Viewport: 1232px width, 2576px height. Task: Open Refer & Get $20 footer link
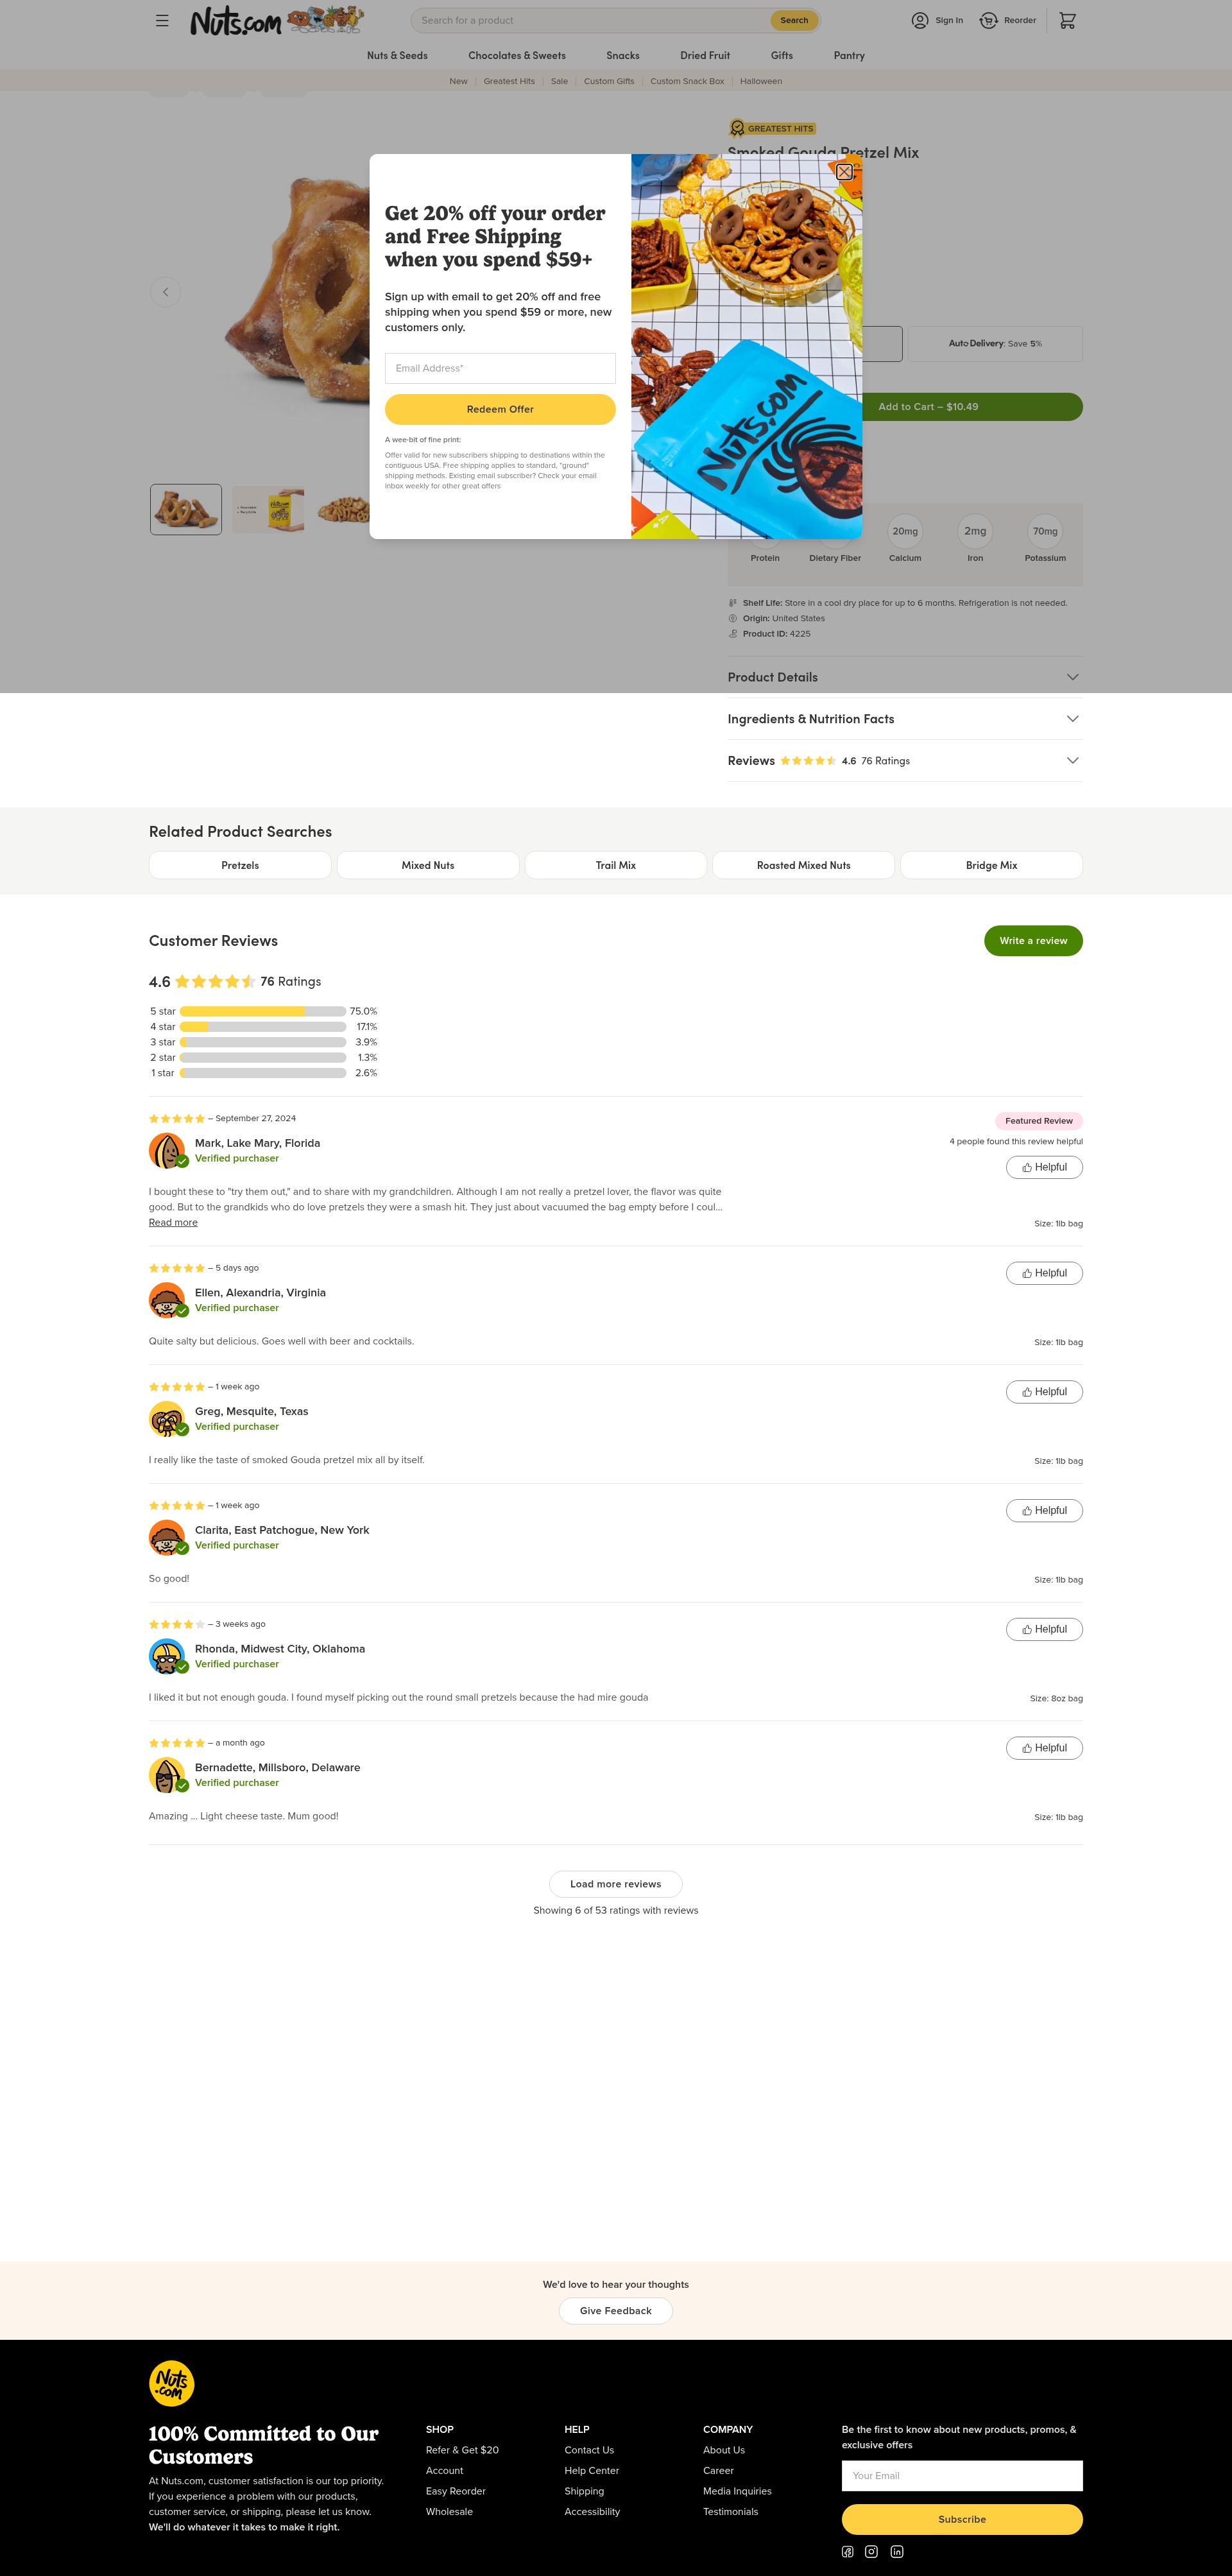click(x=462, y=2450)
